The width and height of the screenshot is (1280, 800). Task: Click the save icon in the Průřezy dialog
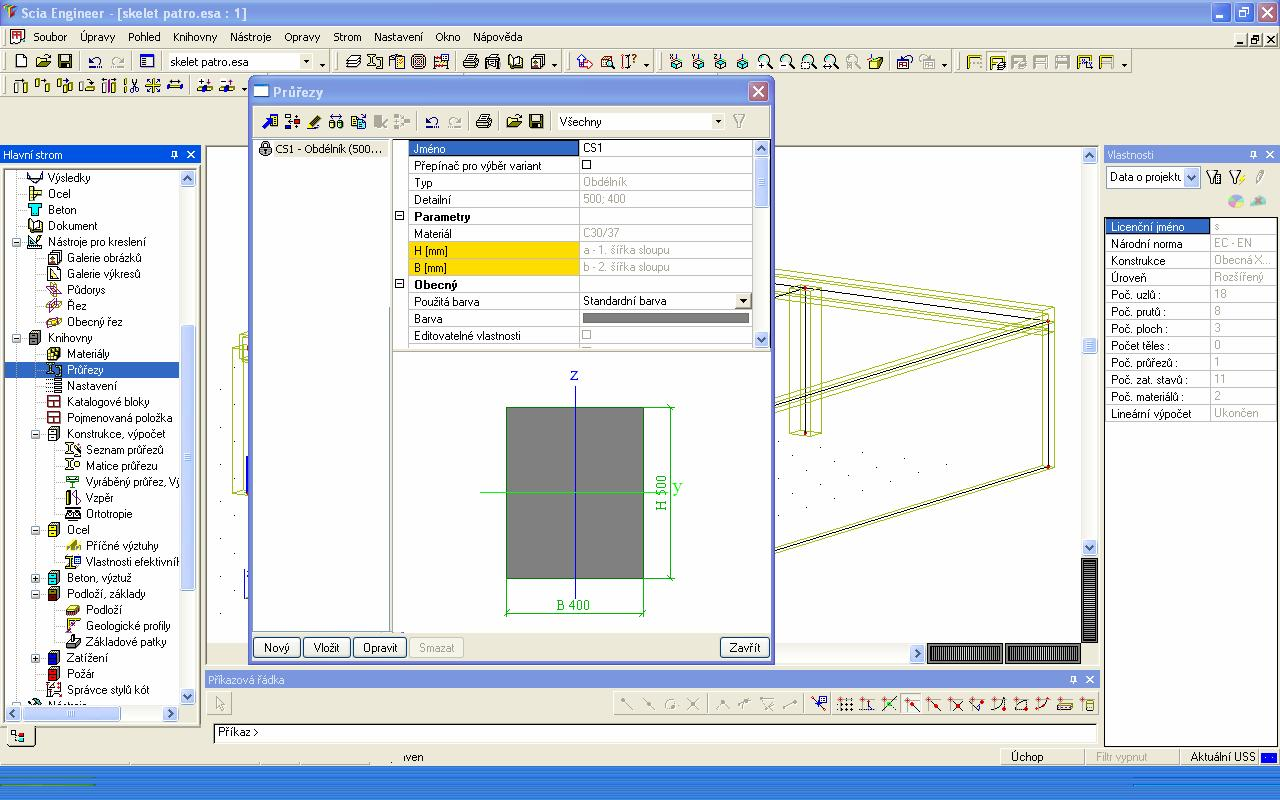point(536,121)
